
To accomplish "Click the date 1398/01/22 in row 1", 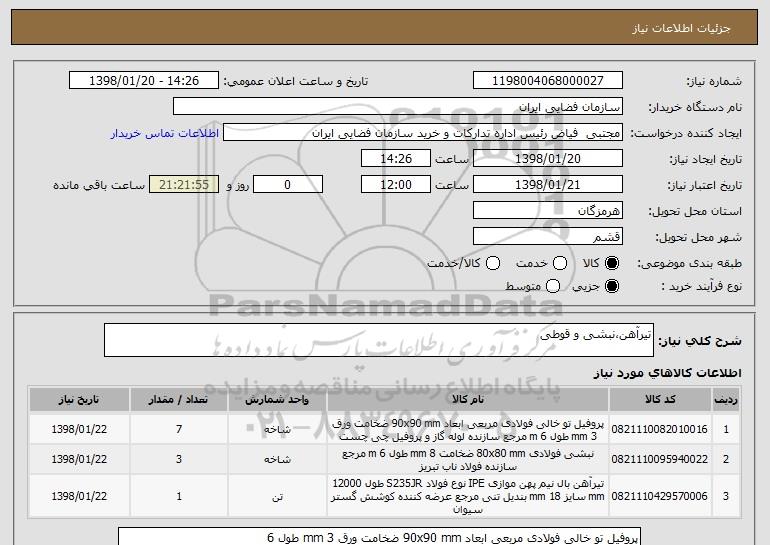I will 79,429.
